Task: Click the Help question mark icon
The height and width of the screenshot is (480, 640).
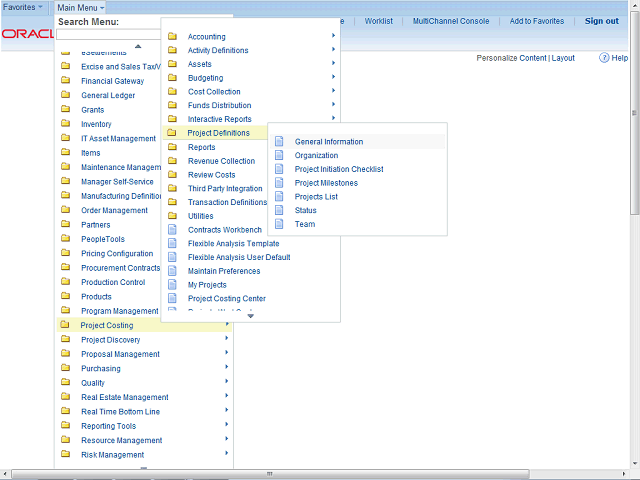Action: [x=604, y=58]
